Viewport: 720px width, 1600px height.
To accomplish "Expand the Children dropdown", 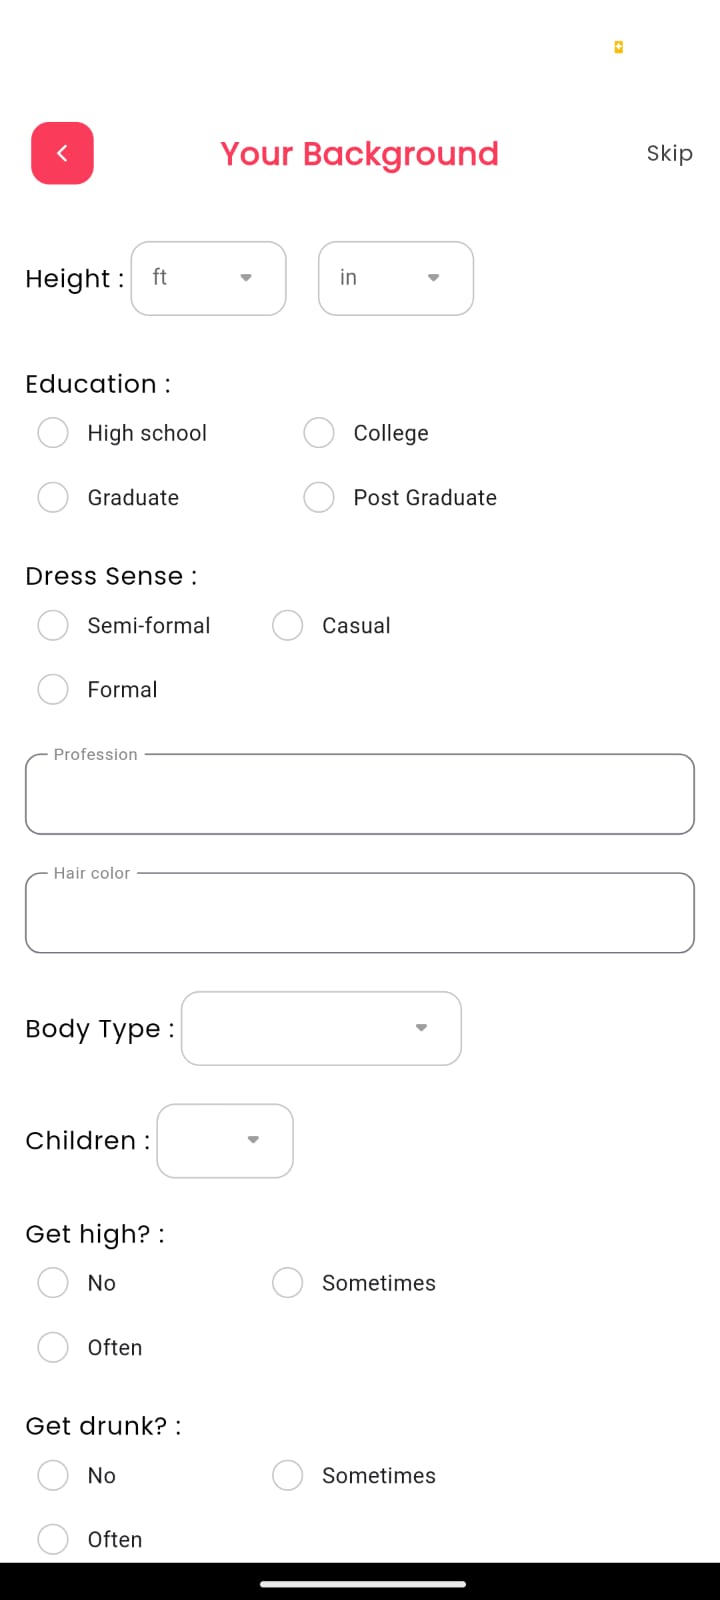I will 225,1141.
